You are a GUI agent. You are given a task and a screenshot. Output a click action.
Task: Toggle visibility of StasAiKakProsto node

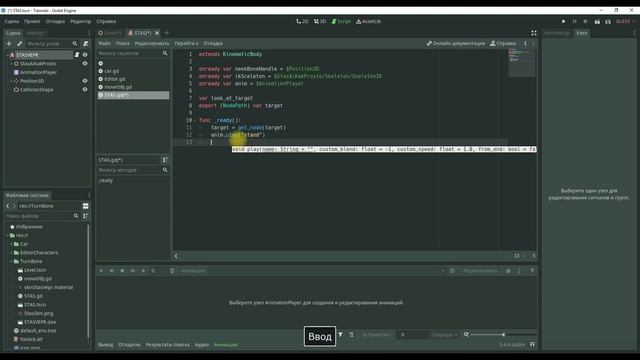(x=85, y=64)
